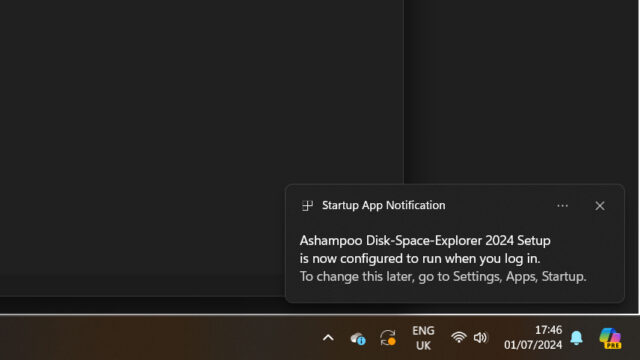Image resolution: width=640 pixels, height=360 pixels.
Task: Open the ENG UK language switcher
Action: coord(423,338)
